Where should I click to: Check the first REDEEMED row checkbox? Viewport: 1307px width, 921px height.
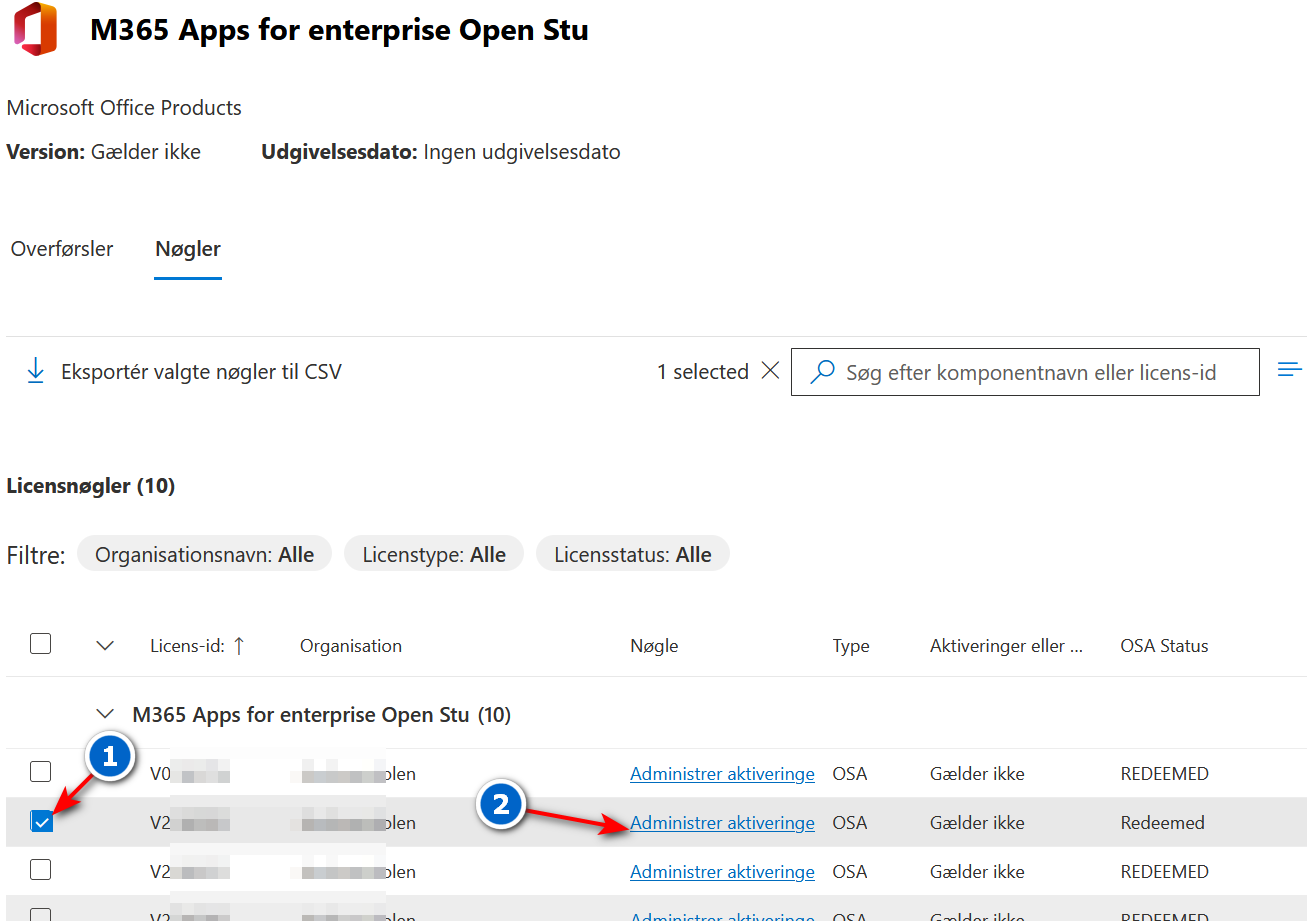[x=40, y=771]
